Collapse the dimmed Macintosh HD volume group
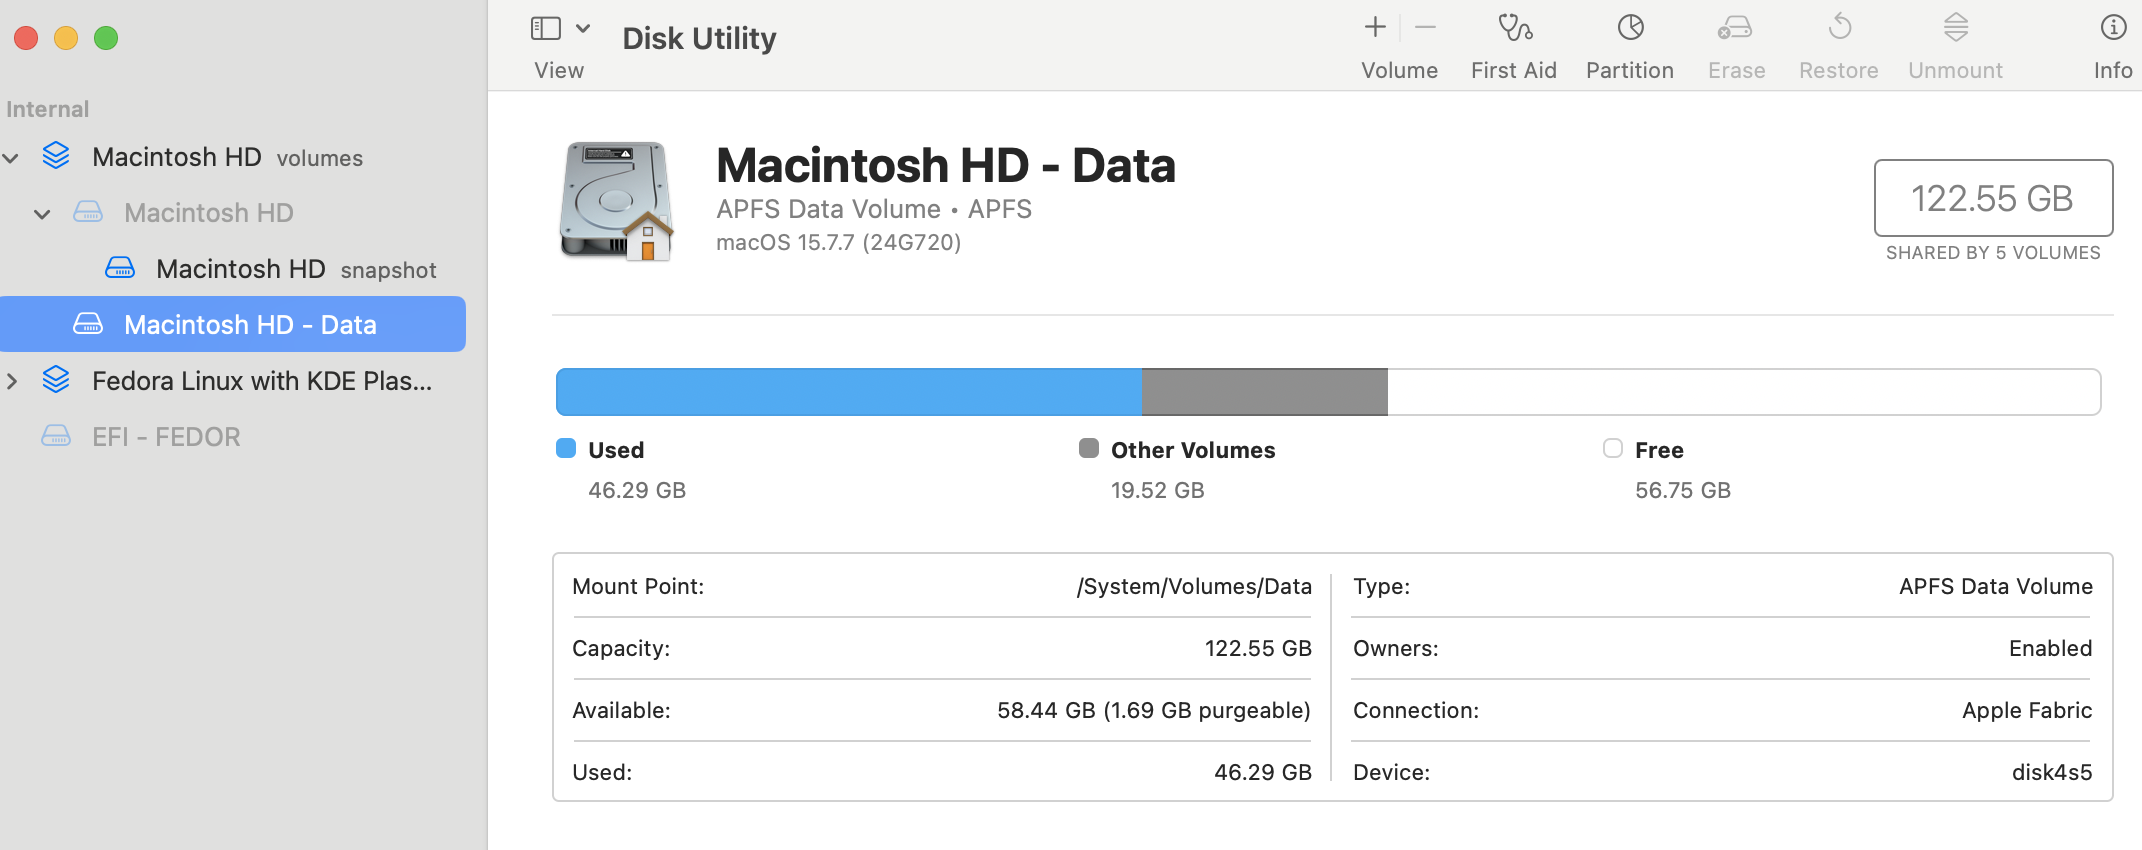The image size is (2142, 850). [x=42, y=214]
